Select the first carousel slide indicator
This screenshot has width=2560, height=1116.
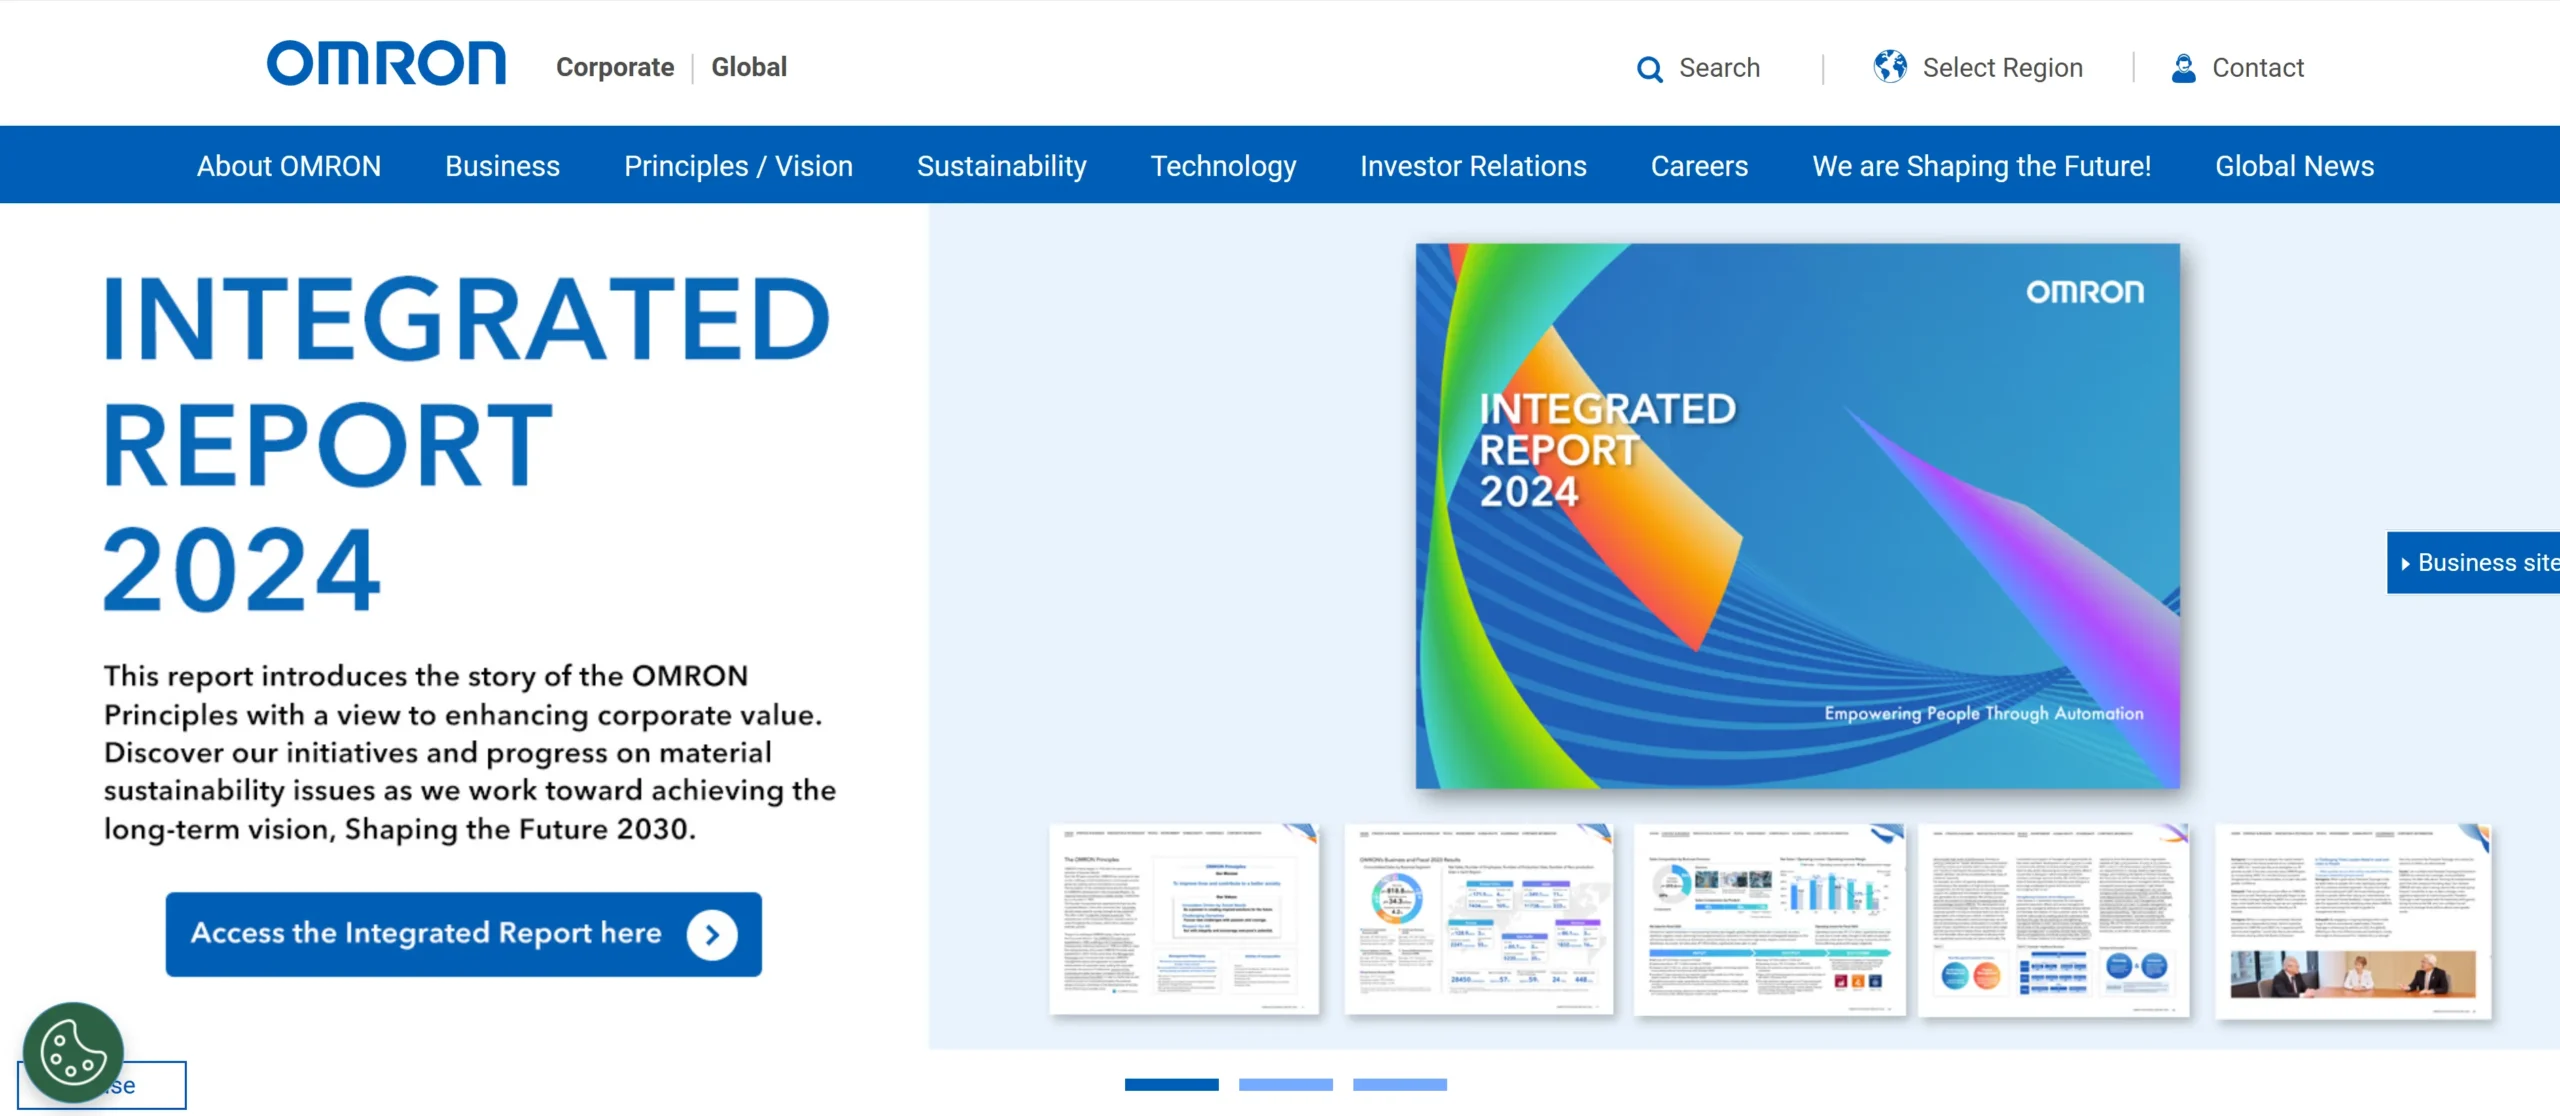(x=1171, y=1084)
